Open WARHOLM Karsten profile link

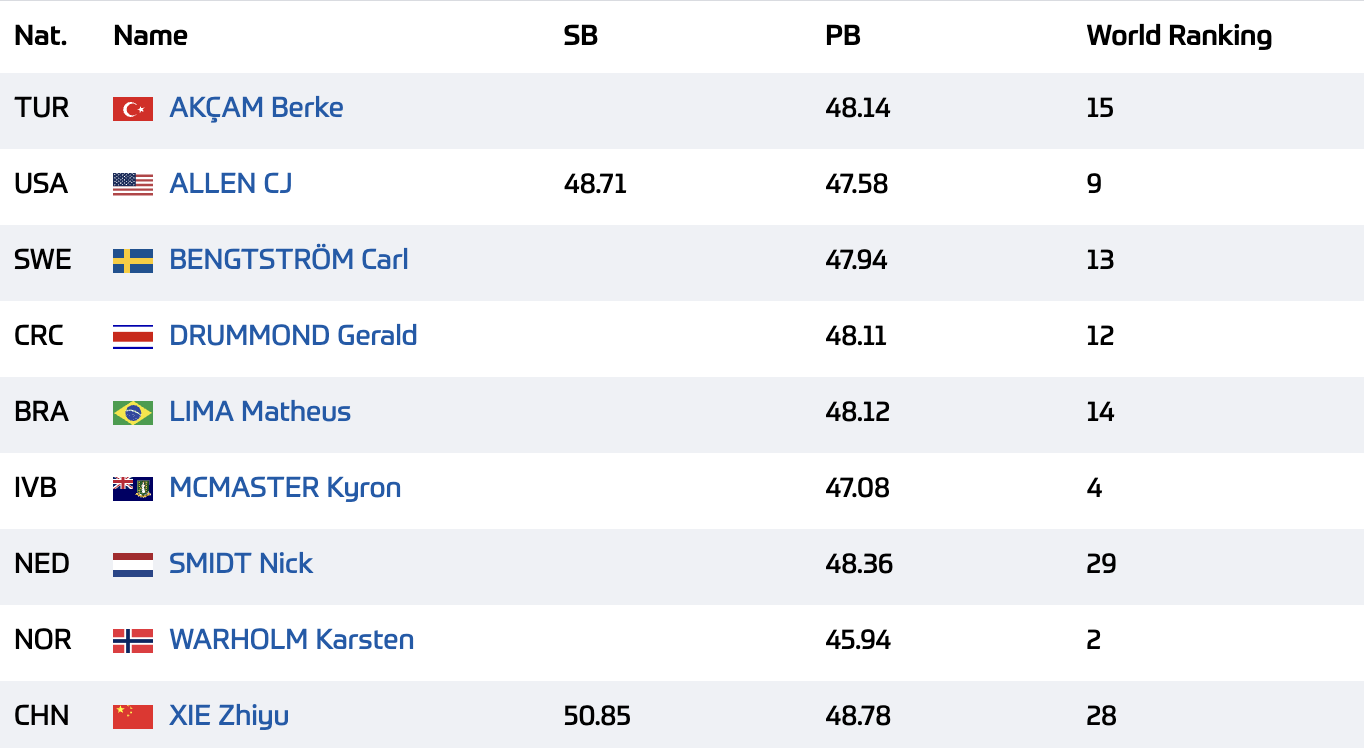click(x=292, y=640)
